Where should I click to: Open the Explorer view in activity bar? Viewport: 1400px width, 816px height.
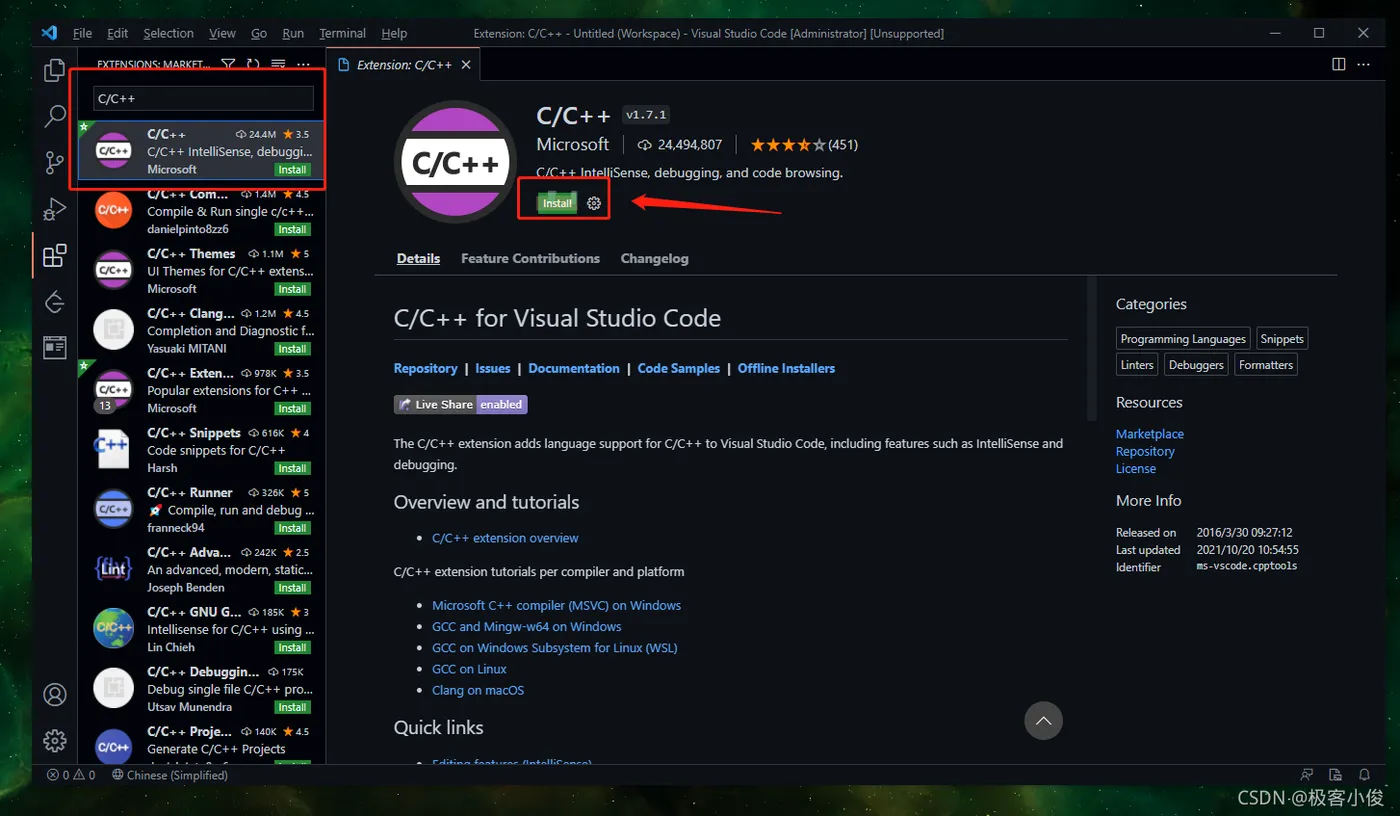coord(55,71)
